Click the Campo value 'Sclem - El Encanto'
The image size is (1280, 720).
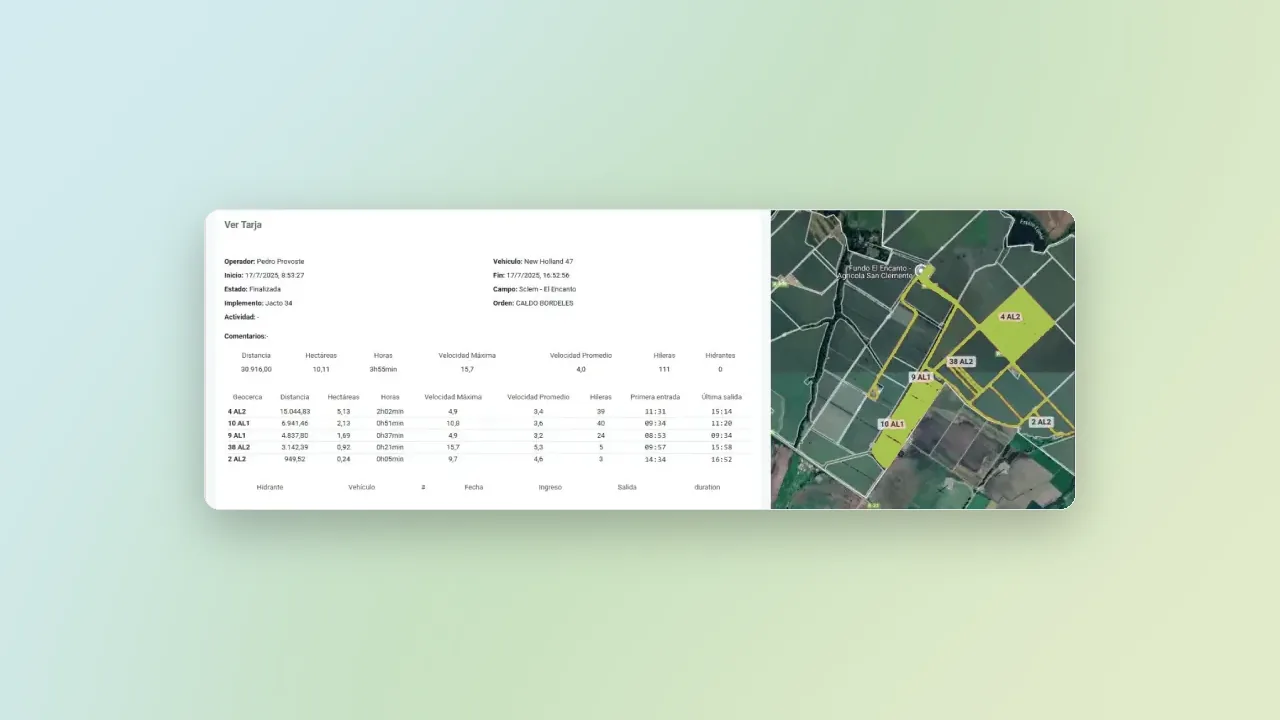(548, 289)
